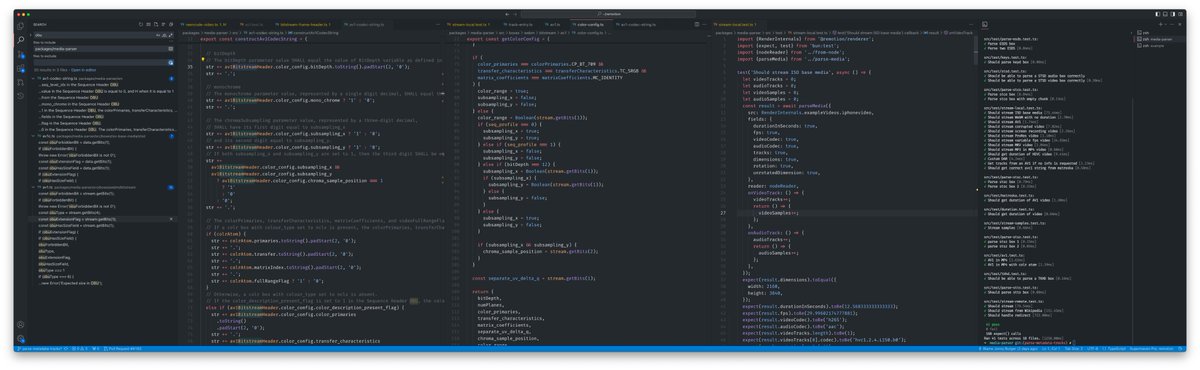Clear search results in Search panel header
Viewport: 1200px width, 370px height.
[x=148, y=24]
